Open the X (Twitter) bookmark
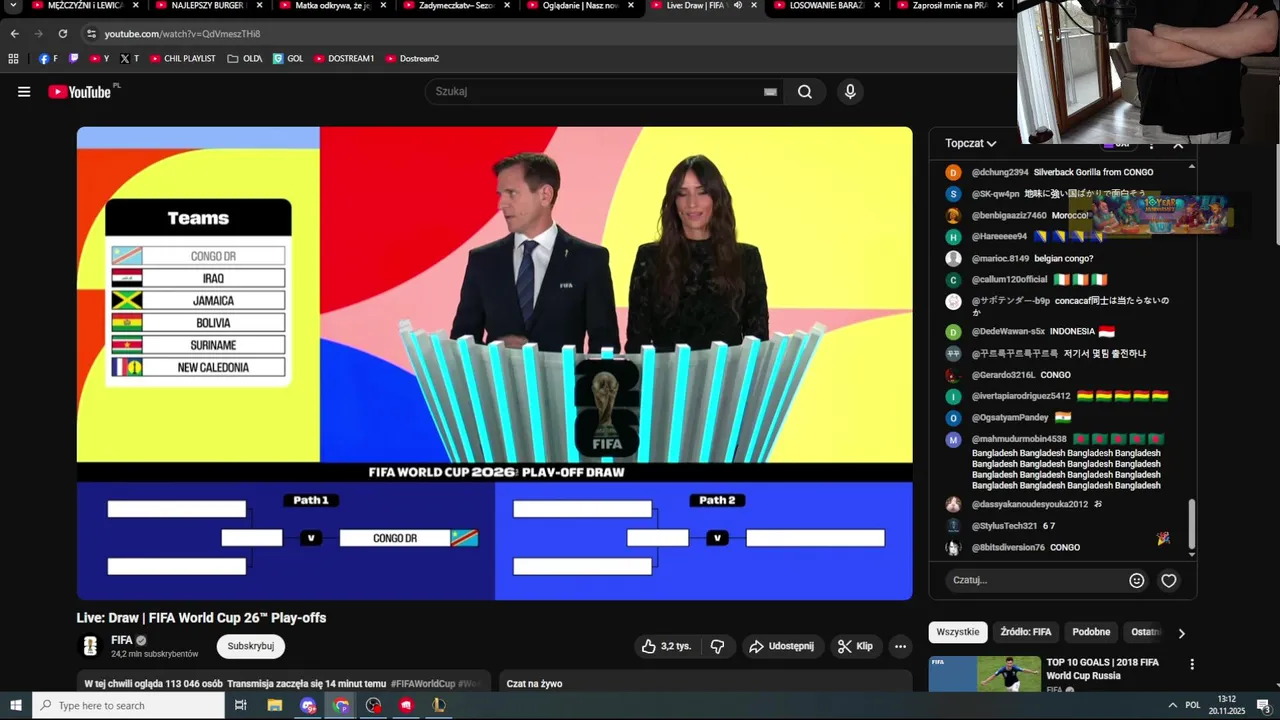The height and width of the screenshot is (720, 1280). coord(129,58)
